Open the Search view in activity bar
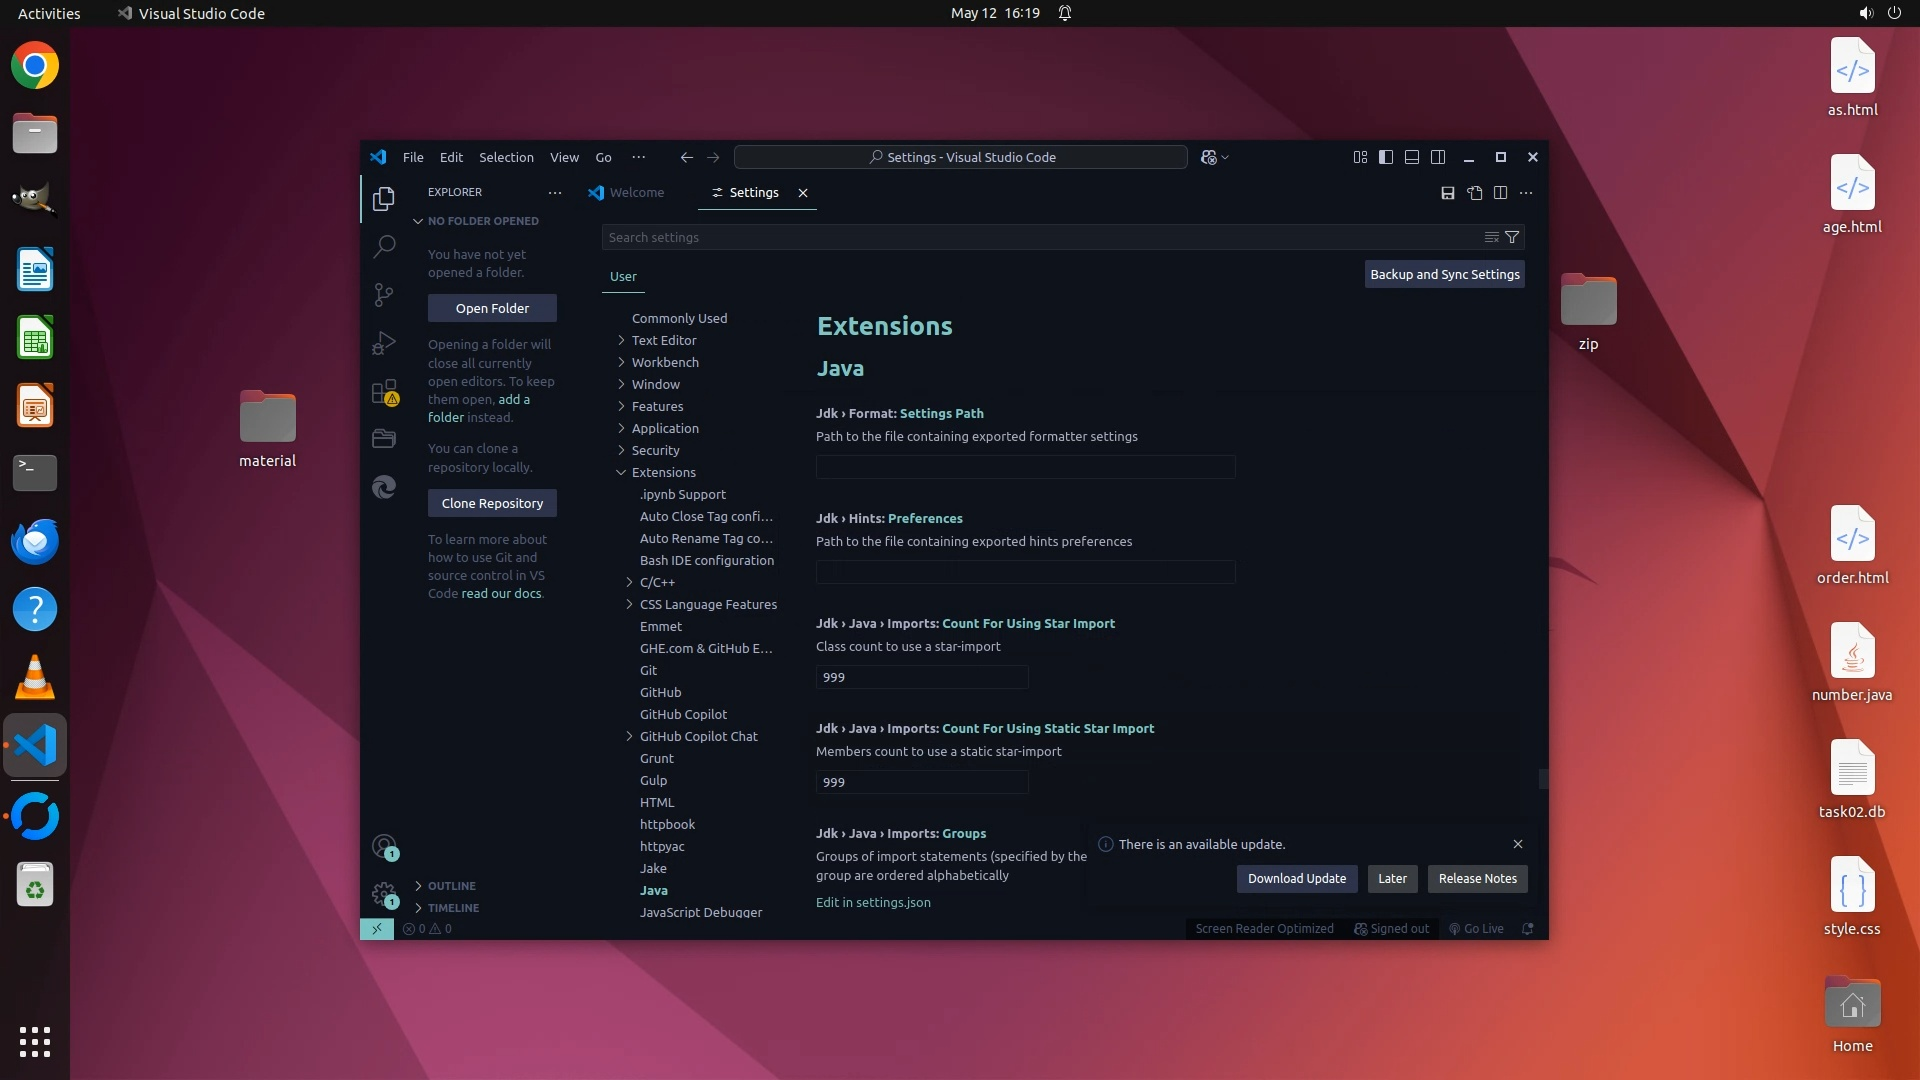 tap(384, 246)
